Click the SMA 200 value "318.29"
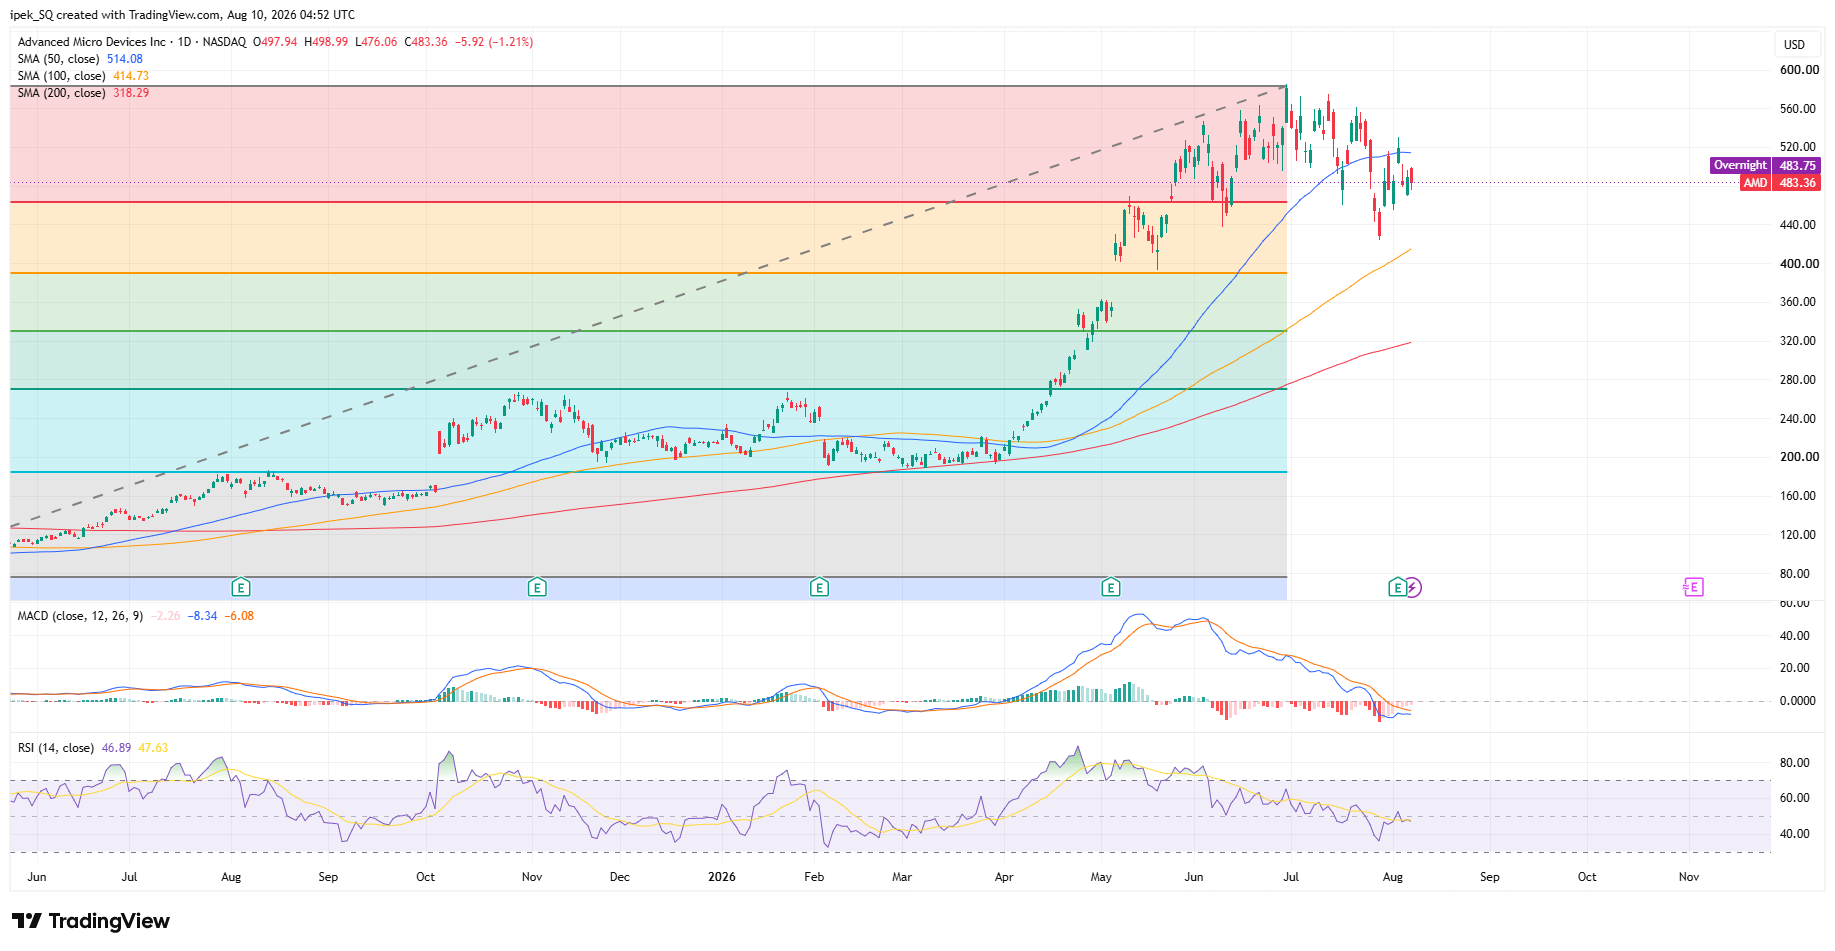Image resolution: width=1835 pixels, height=951 pixels. (131, 93)
